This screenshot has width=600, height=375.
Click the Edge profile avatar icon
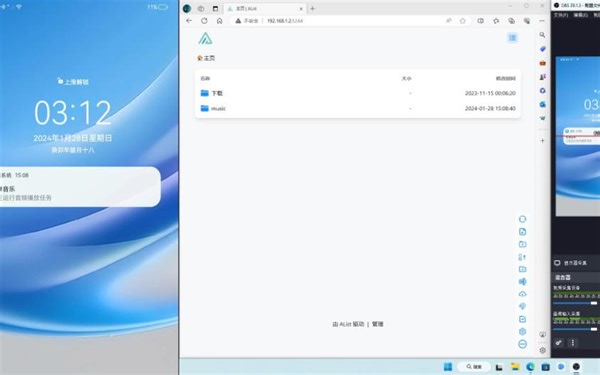click(x=187, y=8)
